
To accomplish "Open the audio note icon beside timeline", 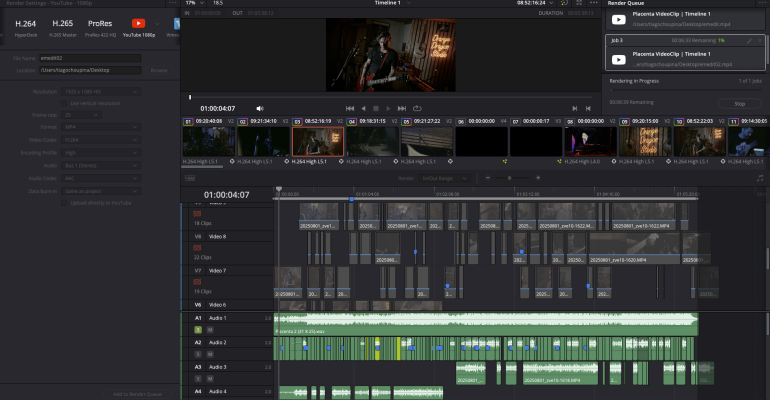I will pos(760,178).
